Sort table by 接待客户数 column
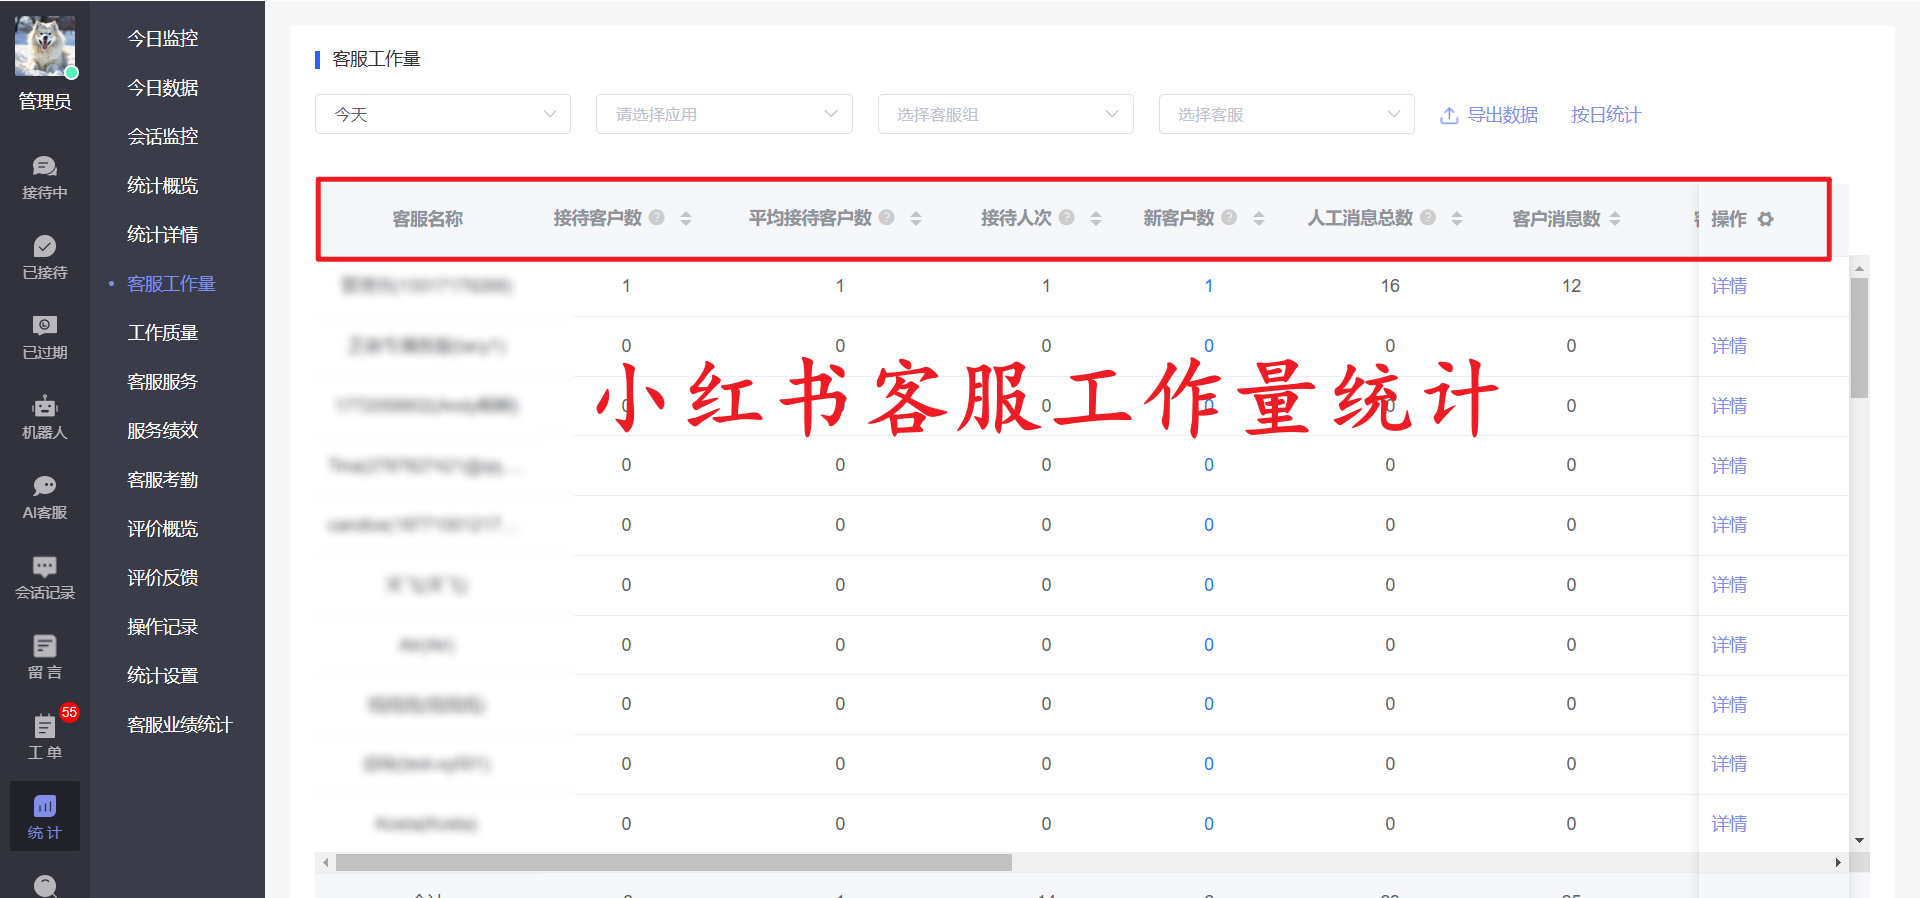 pos(686,218)
